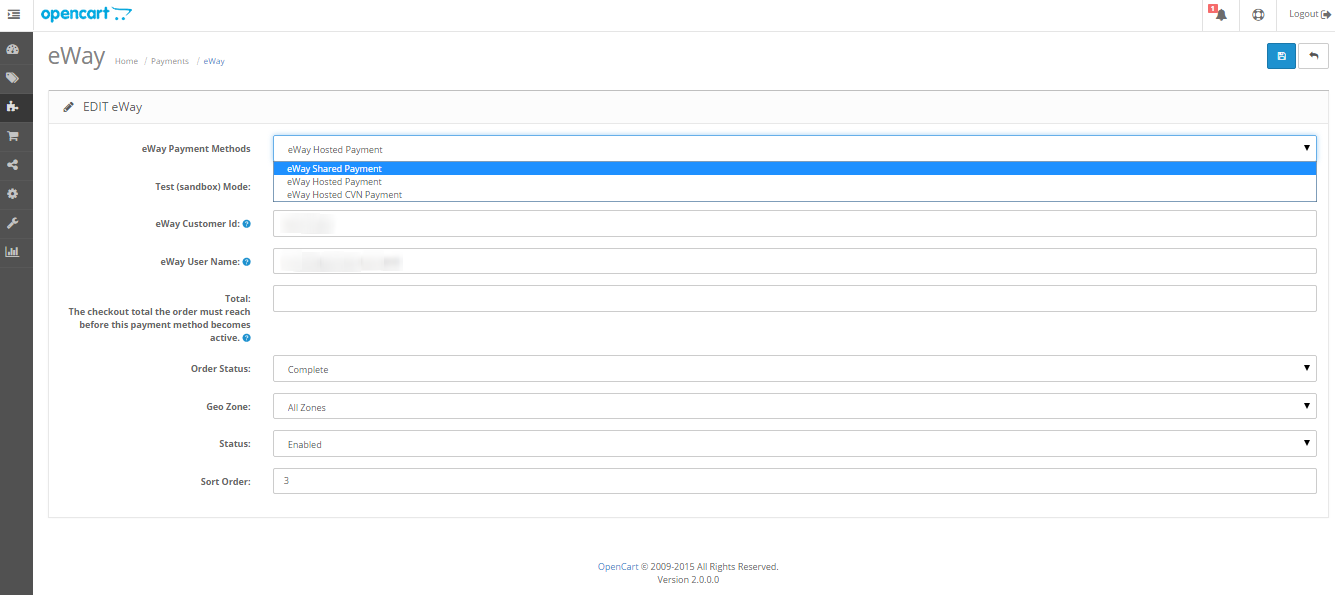Open the Sales cart sidebar icon

point(13,136)
